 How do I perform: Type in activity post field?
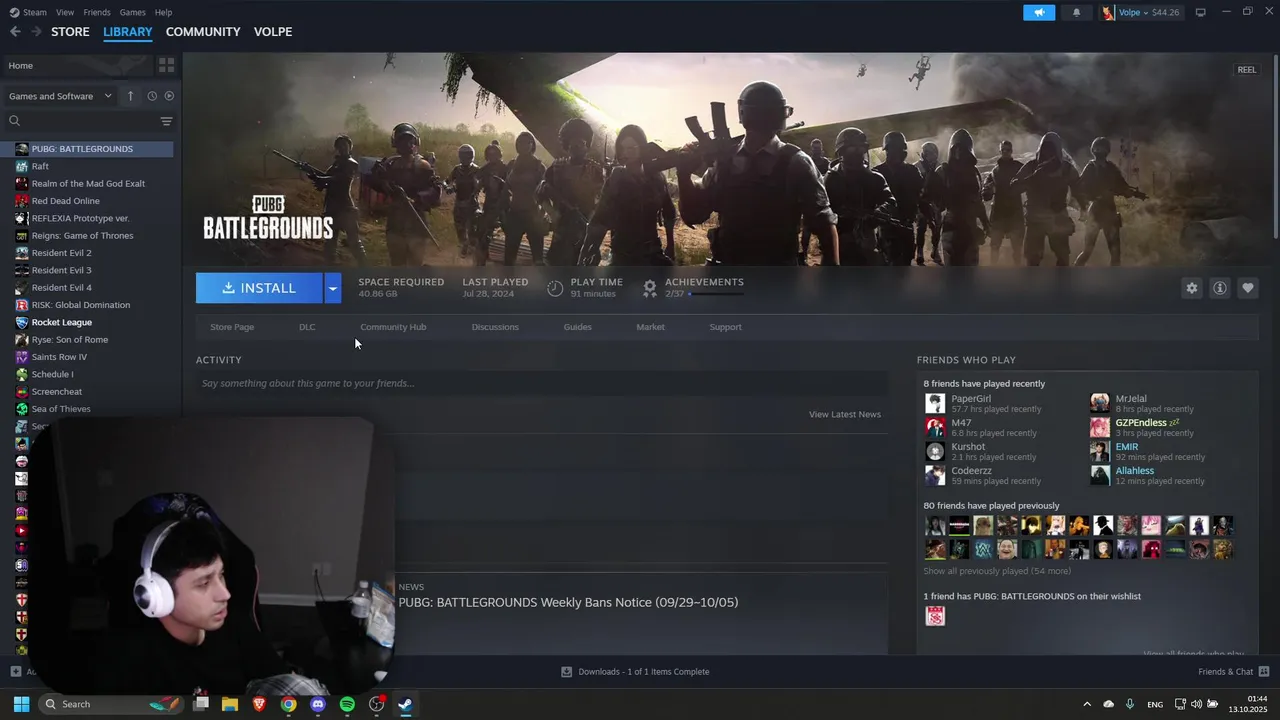[542, 383]
